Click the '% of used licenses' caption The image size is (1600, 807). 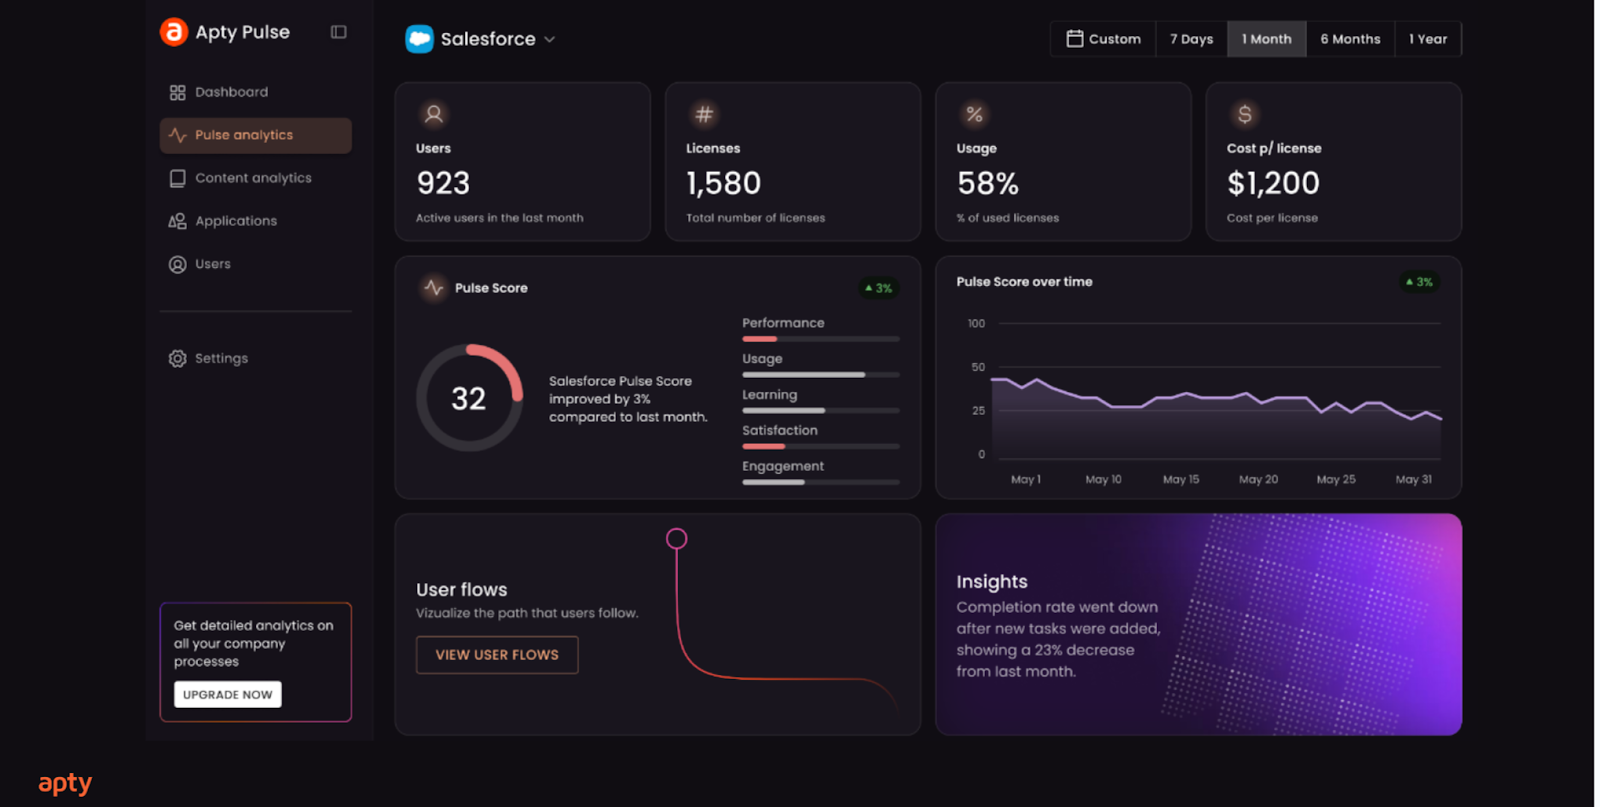click(1008, 218)
